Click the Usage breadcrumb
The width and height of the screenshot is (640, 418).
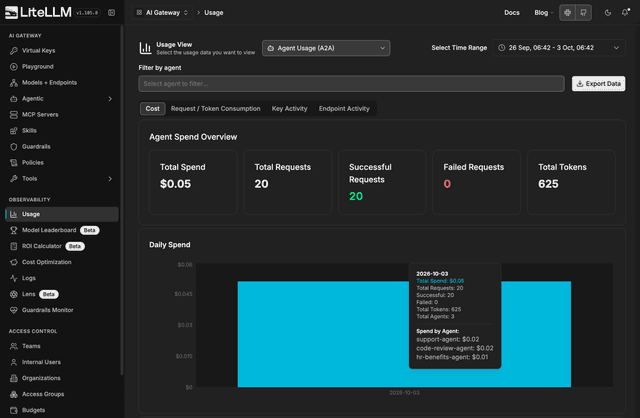tap(213, 13)
